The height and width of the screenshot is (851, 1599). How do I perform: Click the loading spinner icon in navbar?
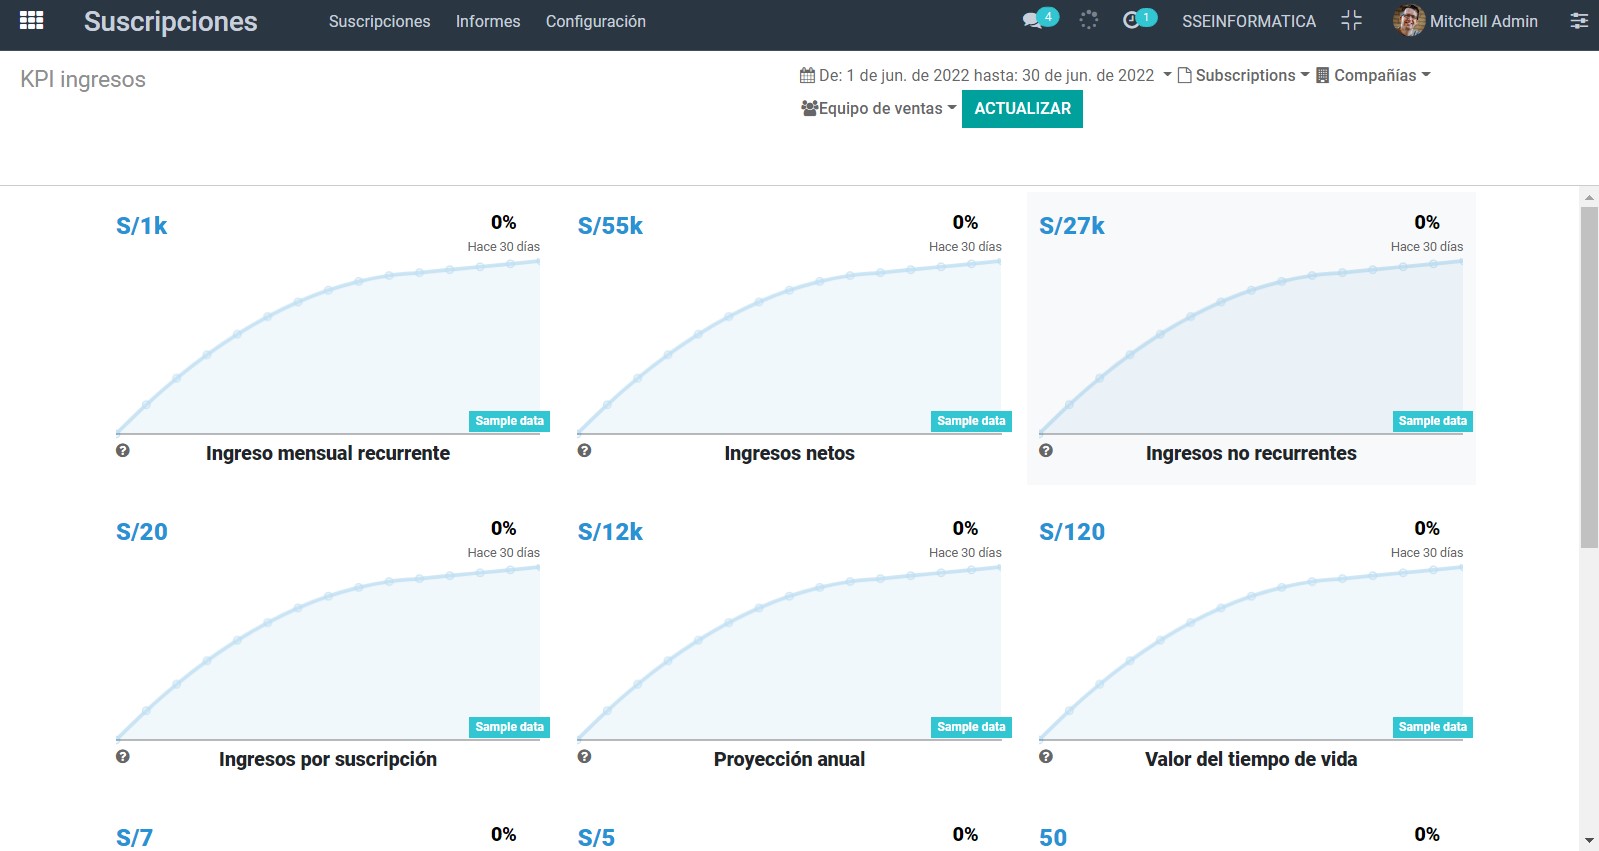pos(1089,20)
